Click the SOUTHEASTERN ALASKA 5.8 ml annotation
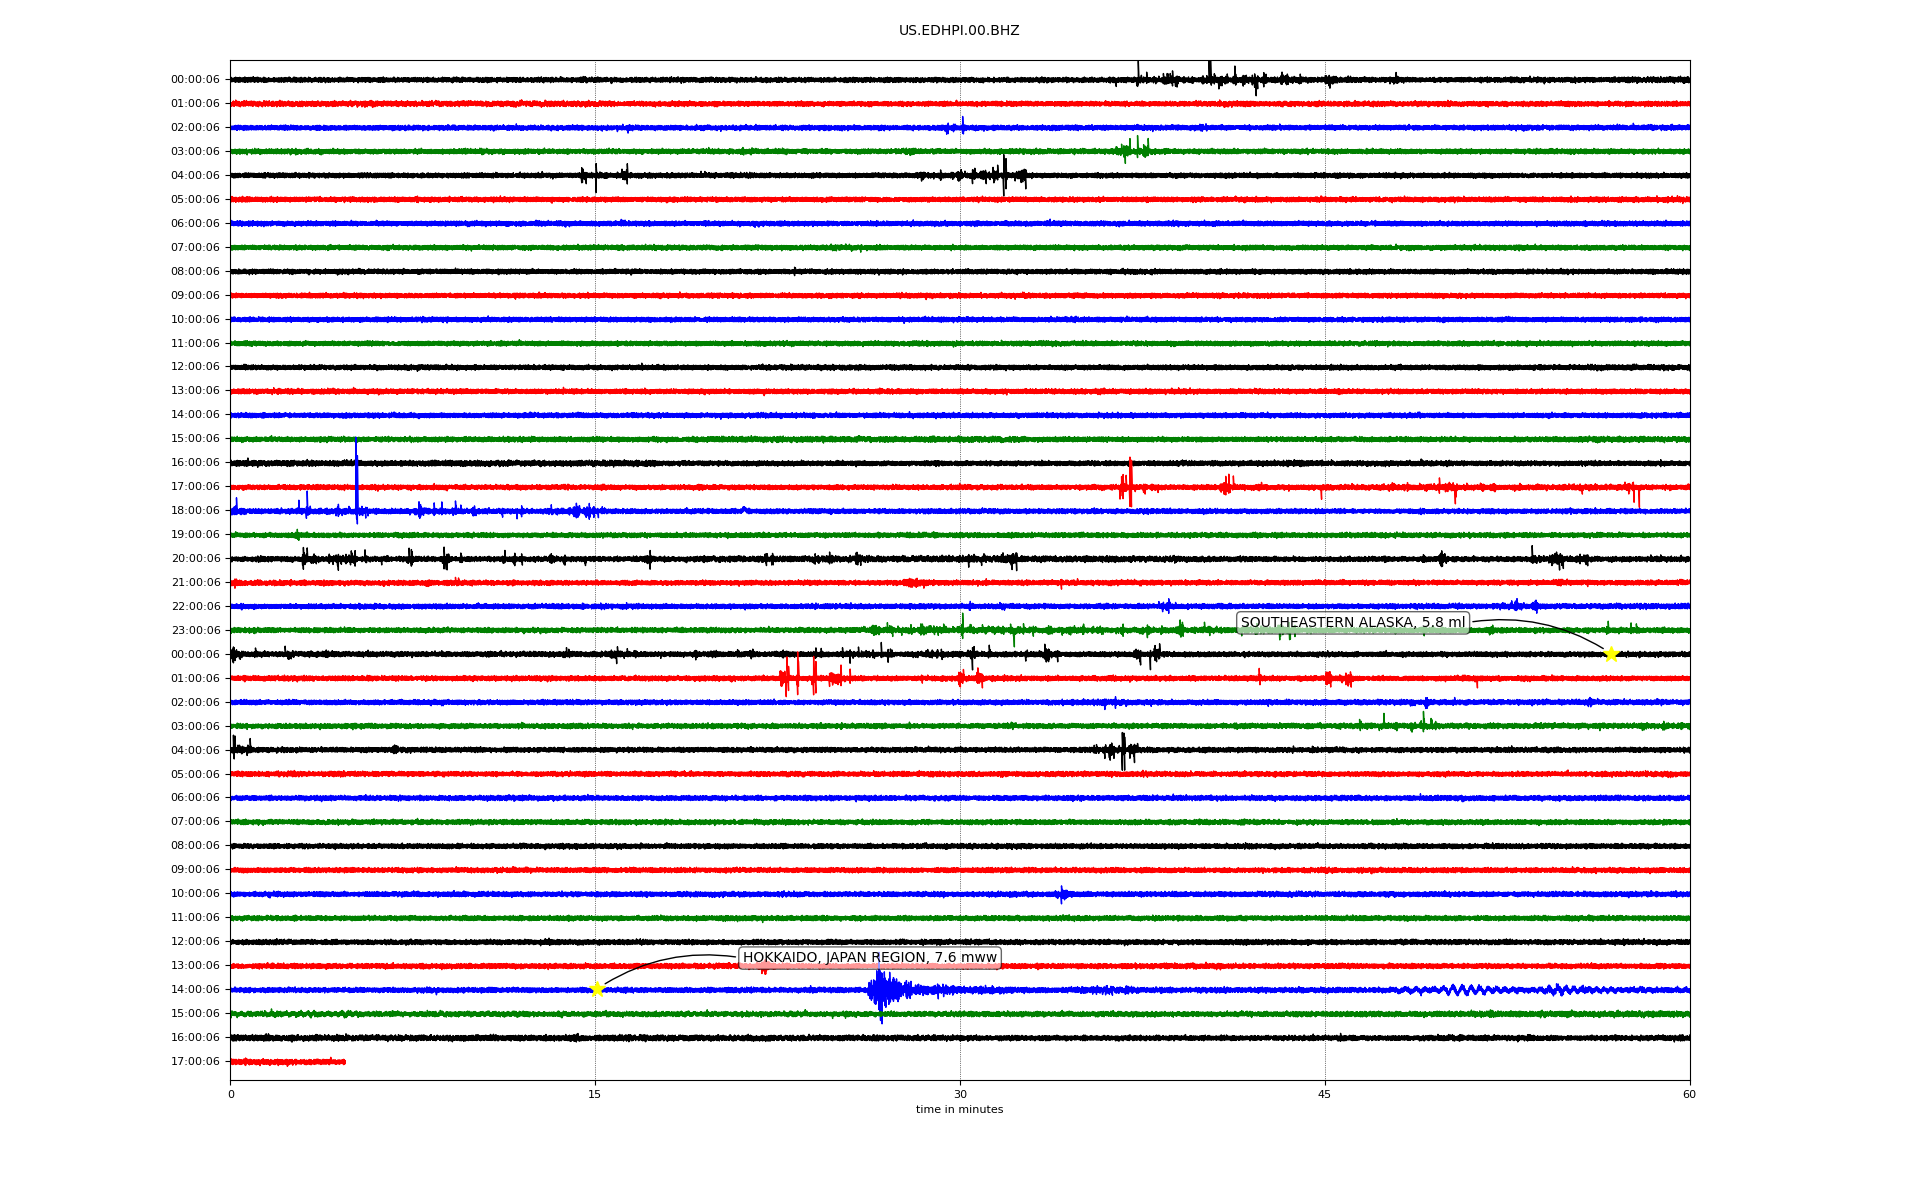The width and height of the screenshot is (1920, 1200). [x=1352, y=622]
